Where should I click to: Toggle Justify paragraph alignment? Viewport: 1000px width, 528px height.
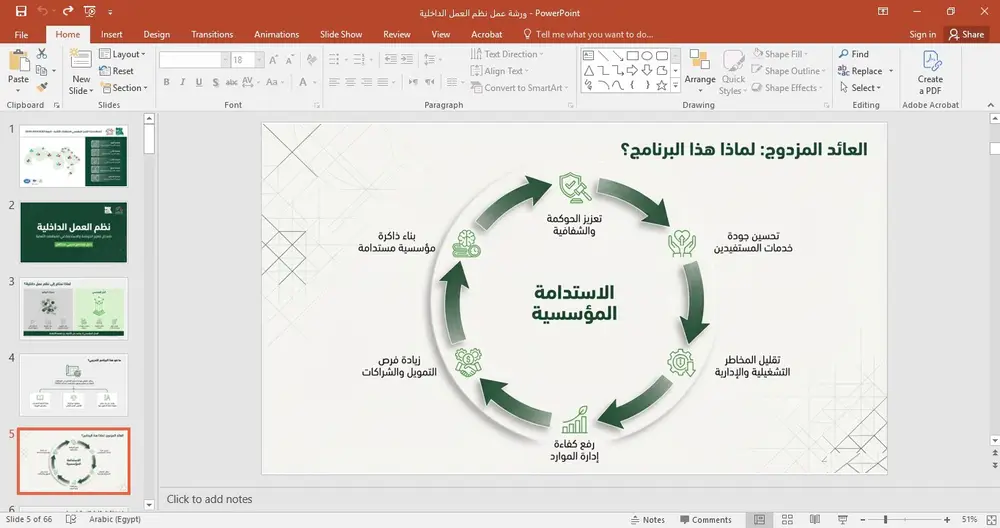tap(383, 82)
